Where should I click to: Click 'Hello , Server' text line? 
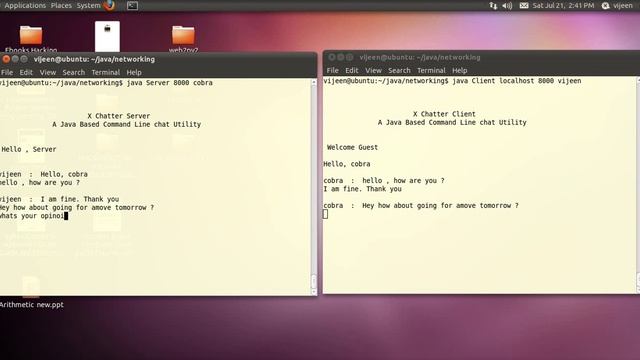pos(29,149)
